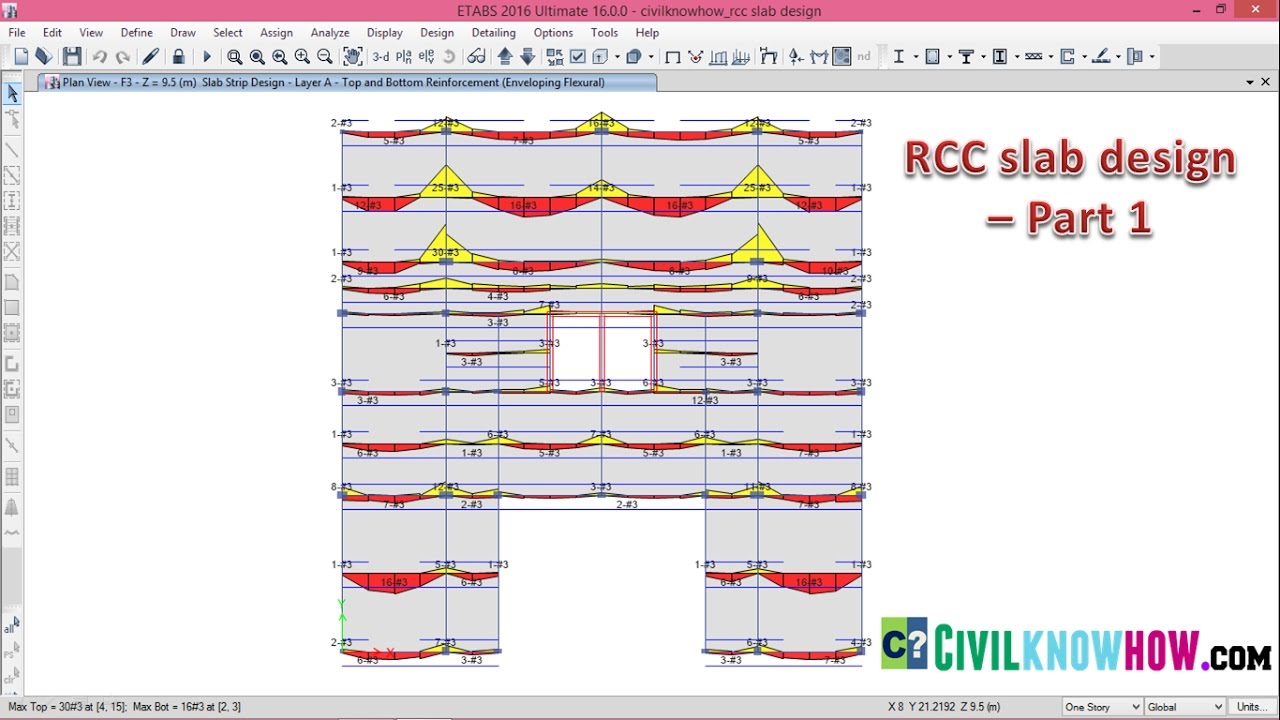Viewport: 1280px width, 720px height.
Task: Zoom in one step
Action: pyautogui.click(x=302, y=57)
